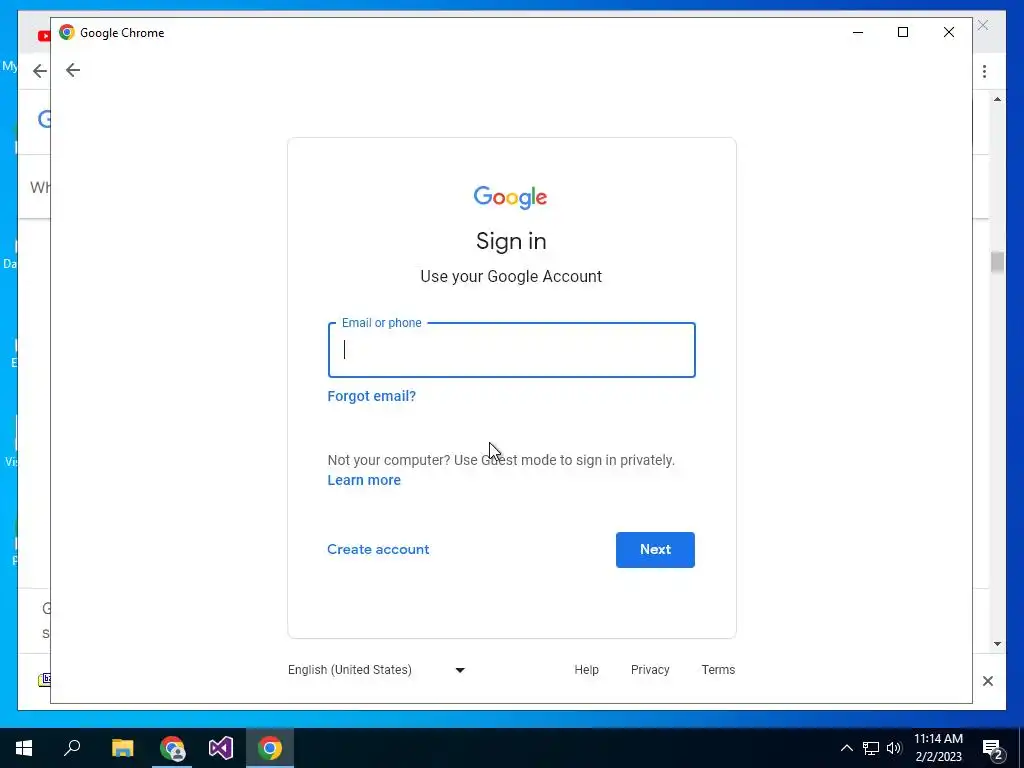Dismiss the bottom bar with the X in the background window
Screen dimensions: 1024x768
click(987, 681)
